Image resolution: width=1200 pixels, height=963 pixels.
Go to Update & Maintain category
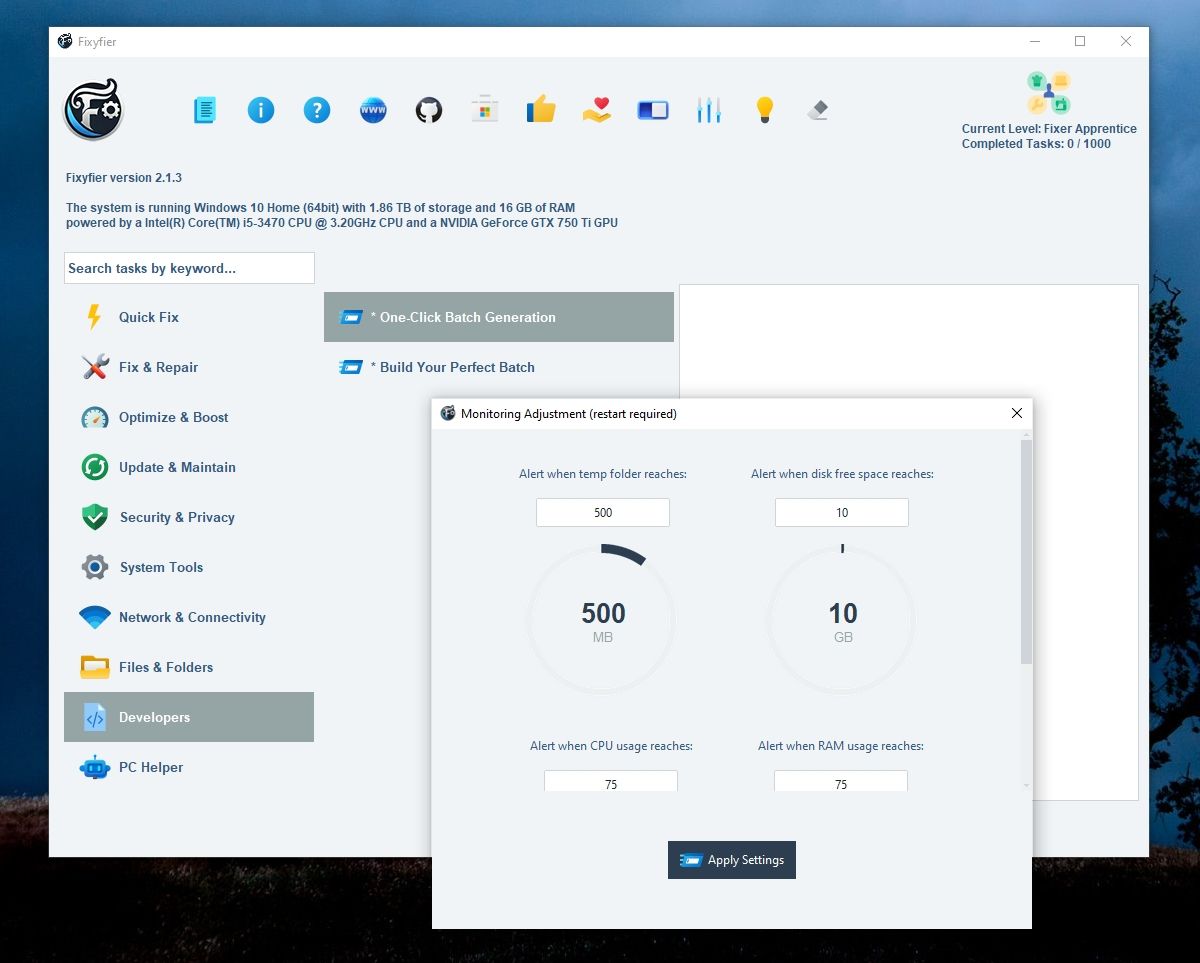click(x=189, y=467)
